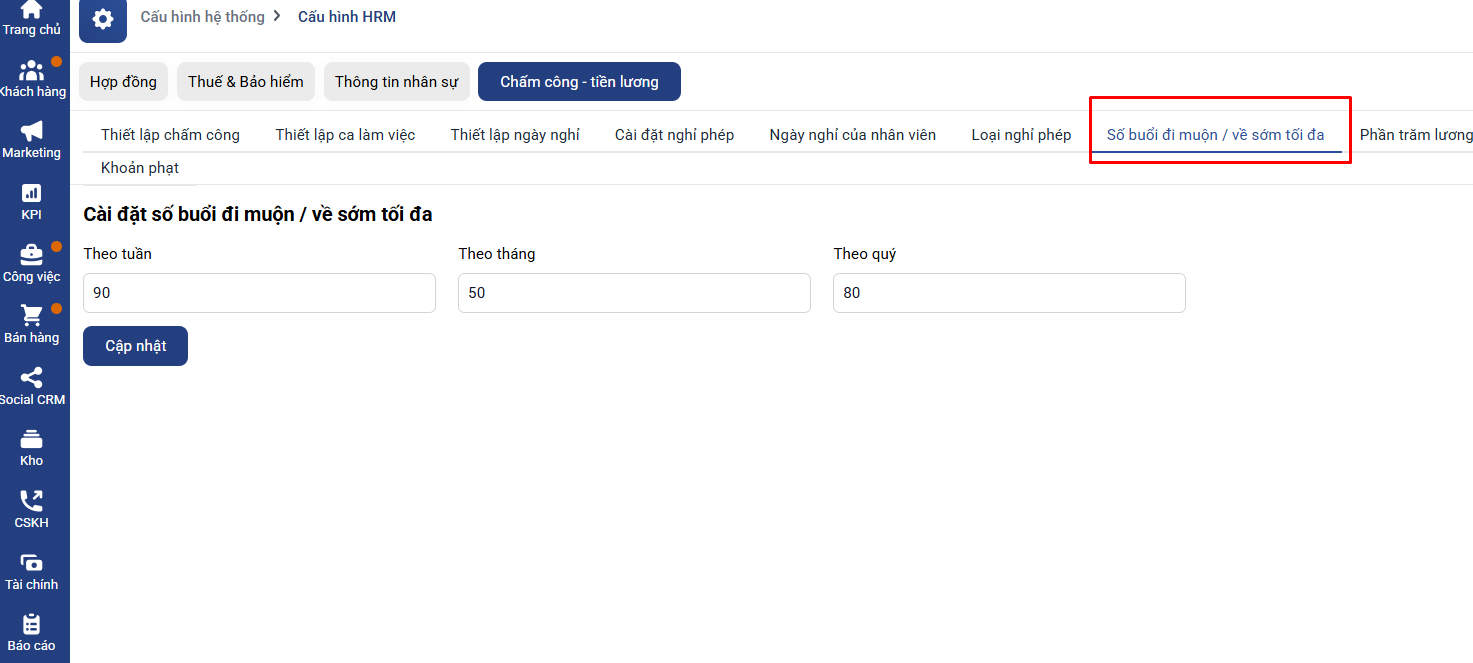The image size is (1473, 663).
Task: Click the Cập nhật update button
Action: 135,346
